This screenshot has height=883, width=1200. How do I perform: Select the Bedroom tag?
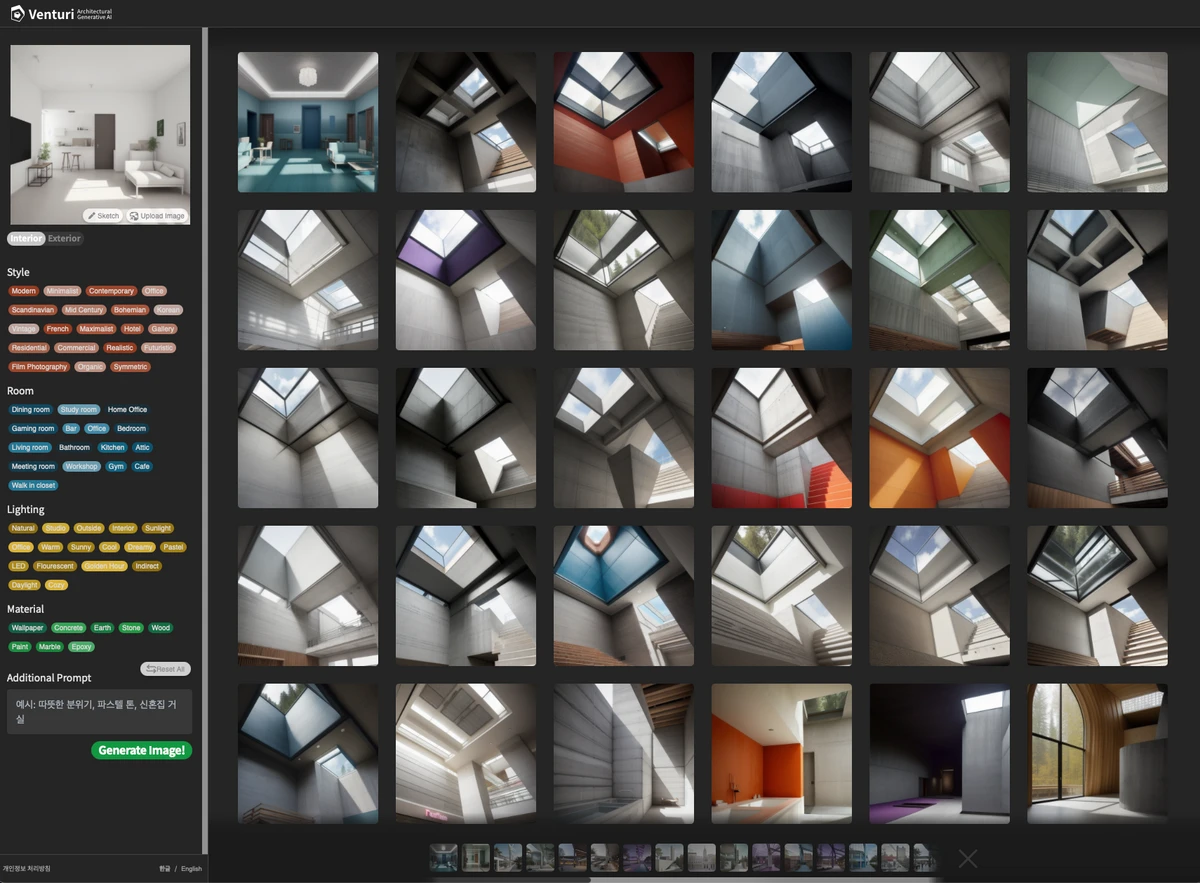click(x=131, y=429)
